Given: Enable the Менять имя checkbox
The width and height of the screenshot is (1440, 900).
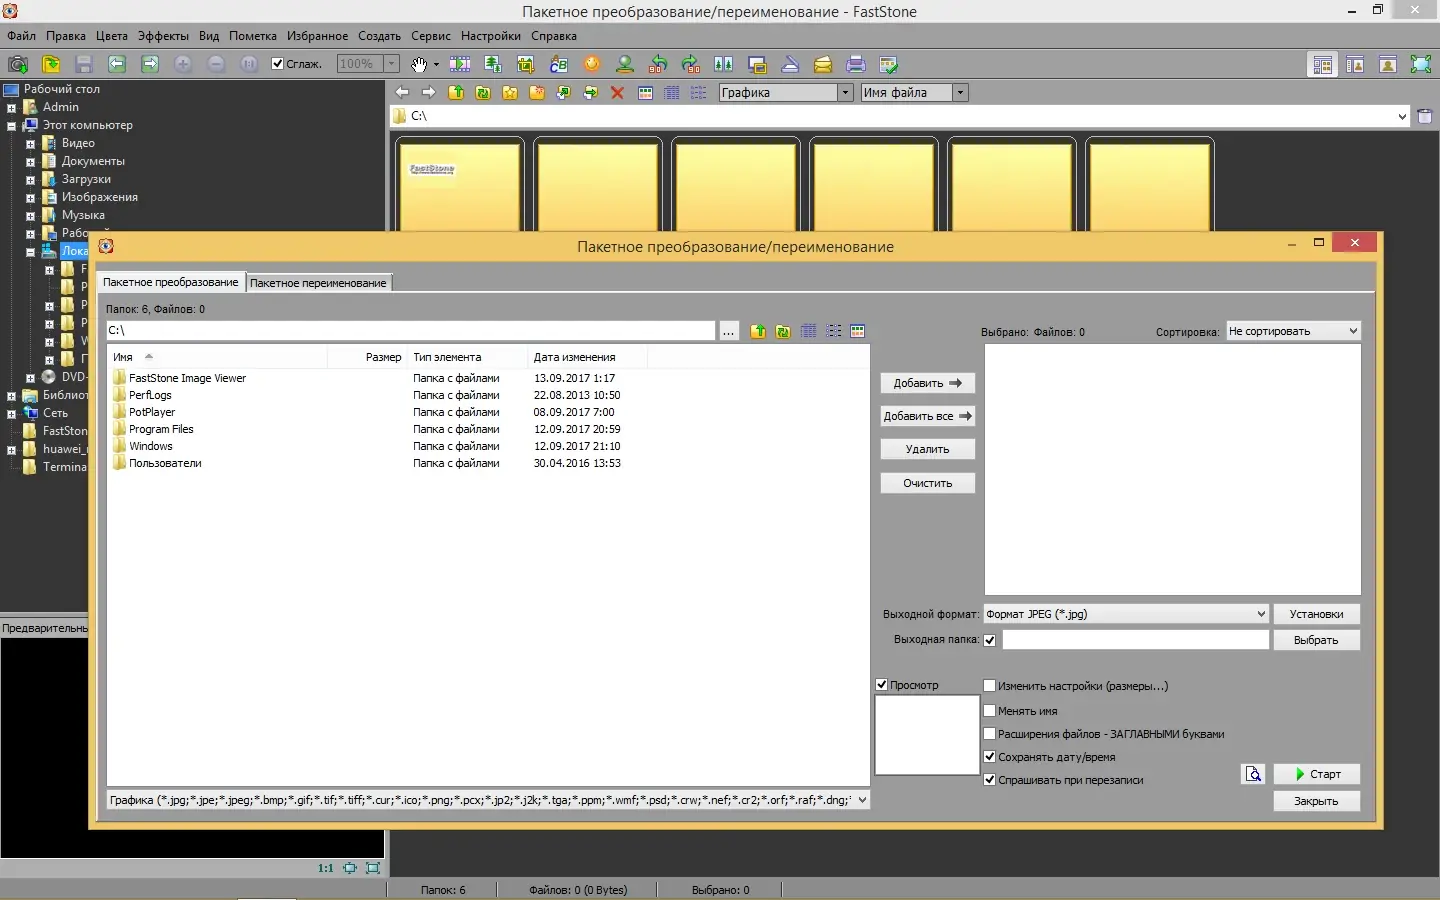Looking at the screenshot, I should [x=990, y=711].
